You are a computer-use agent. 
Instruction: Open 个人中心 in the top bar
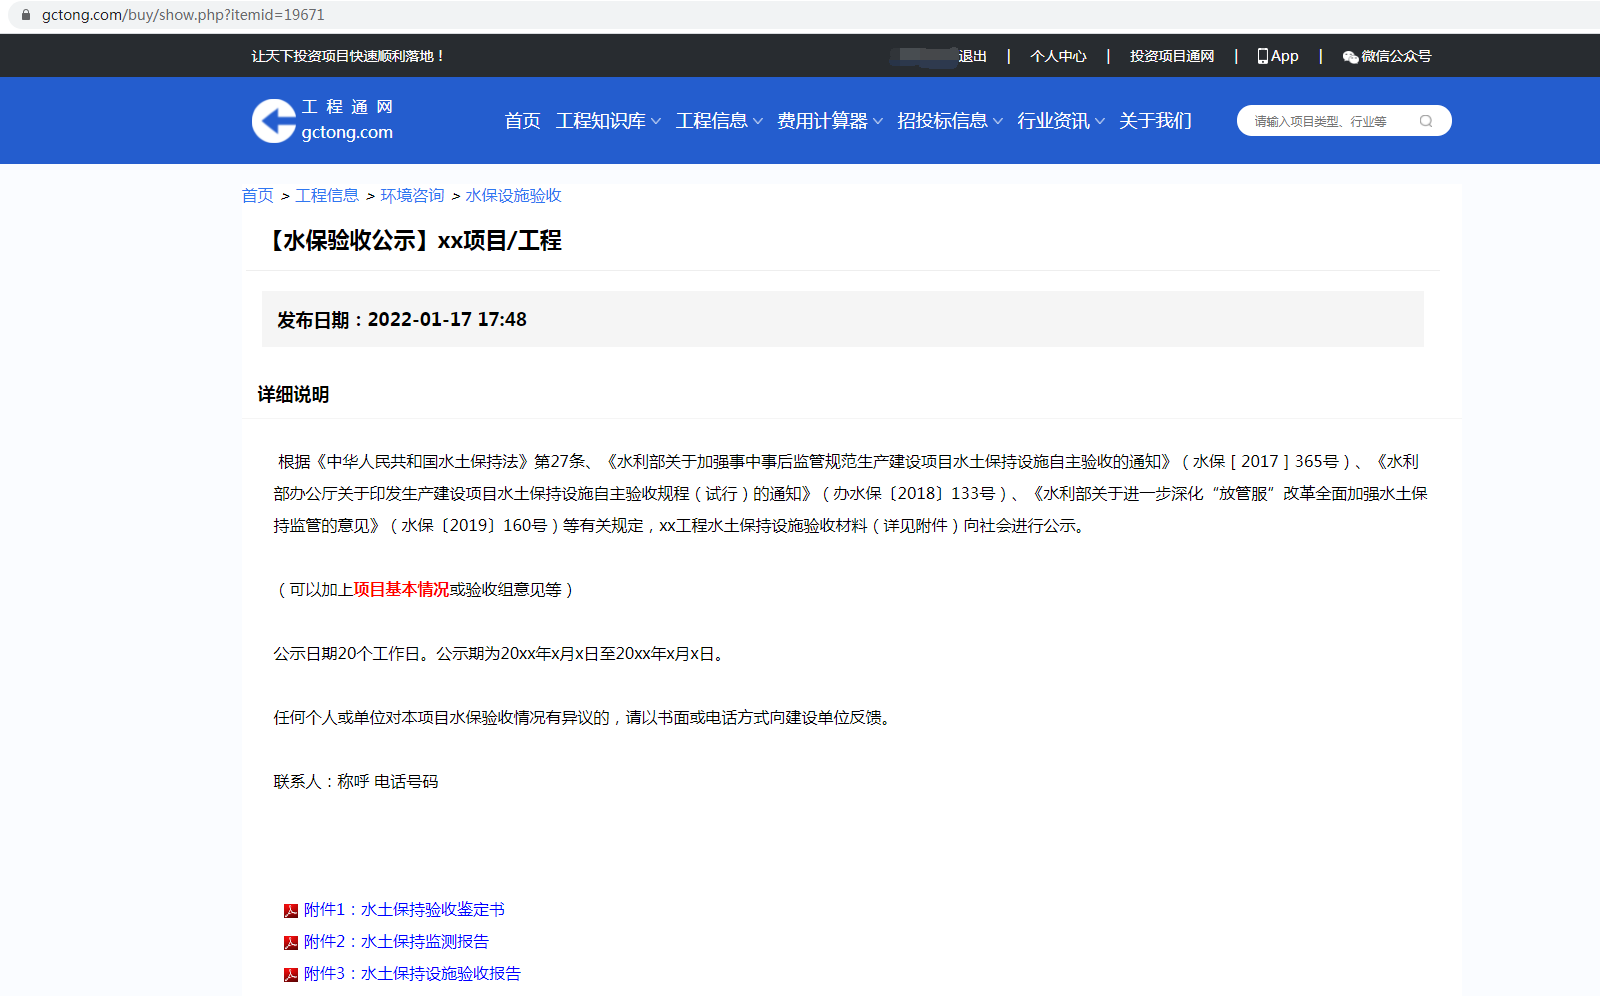coord(1058,56)
